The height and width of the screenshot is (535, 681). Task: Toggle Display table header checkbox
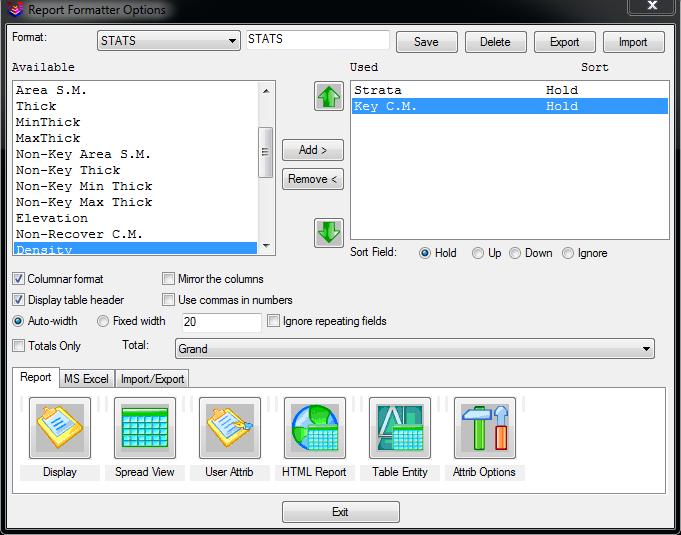point(18,300)
